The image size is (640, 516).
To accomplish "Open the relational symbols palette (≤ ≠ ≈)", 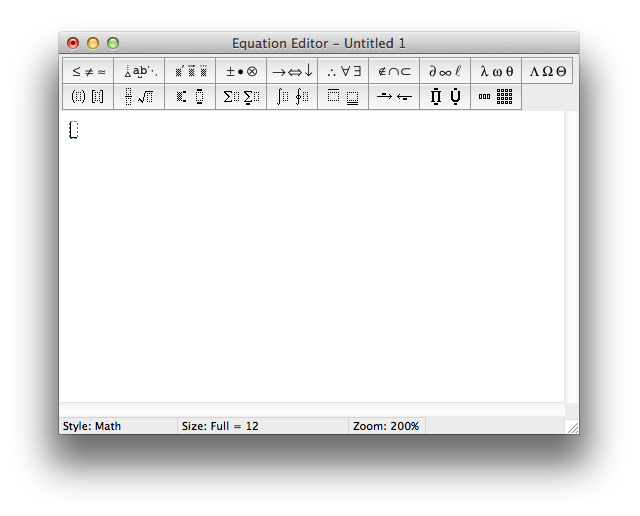I will (x=88, y=71).
